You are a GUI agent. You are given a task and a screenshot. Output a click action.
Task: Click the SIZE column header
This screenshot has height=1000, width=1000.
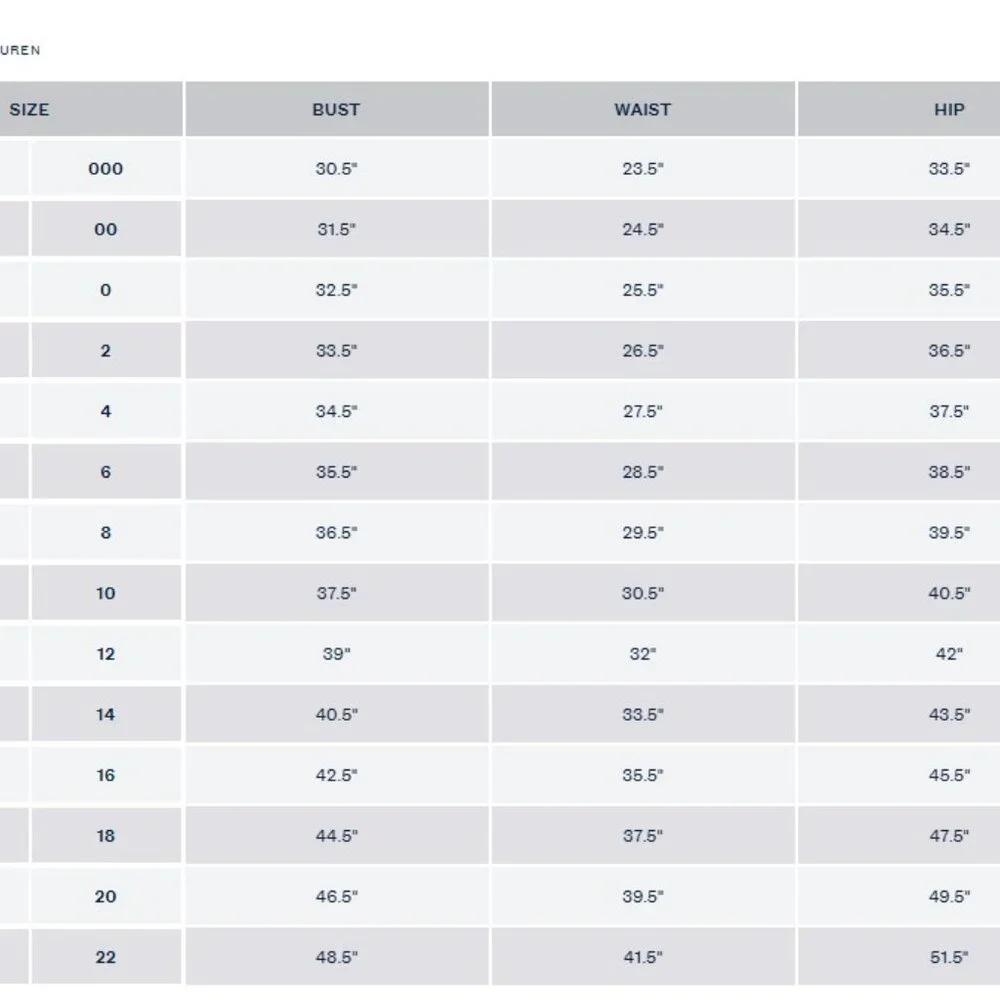pyautogui.click(x=30, y=110)
